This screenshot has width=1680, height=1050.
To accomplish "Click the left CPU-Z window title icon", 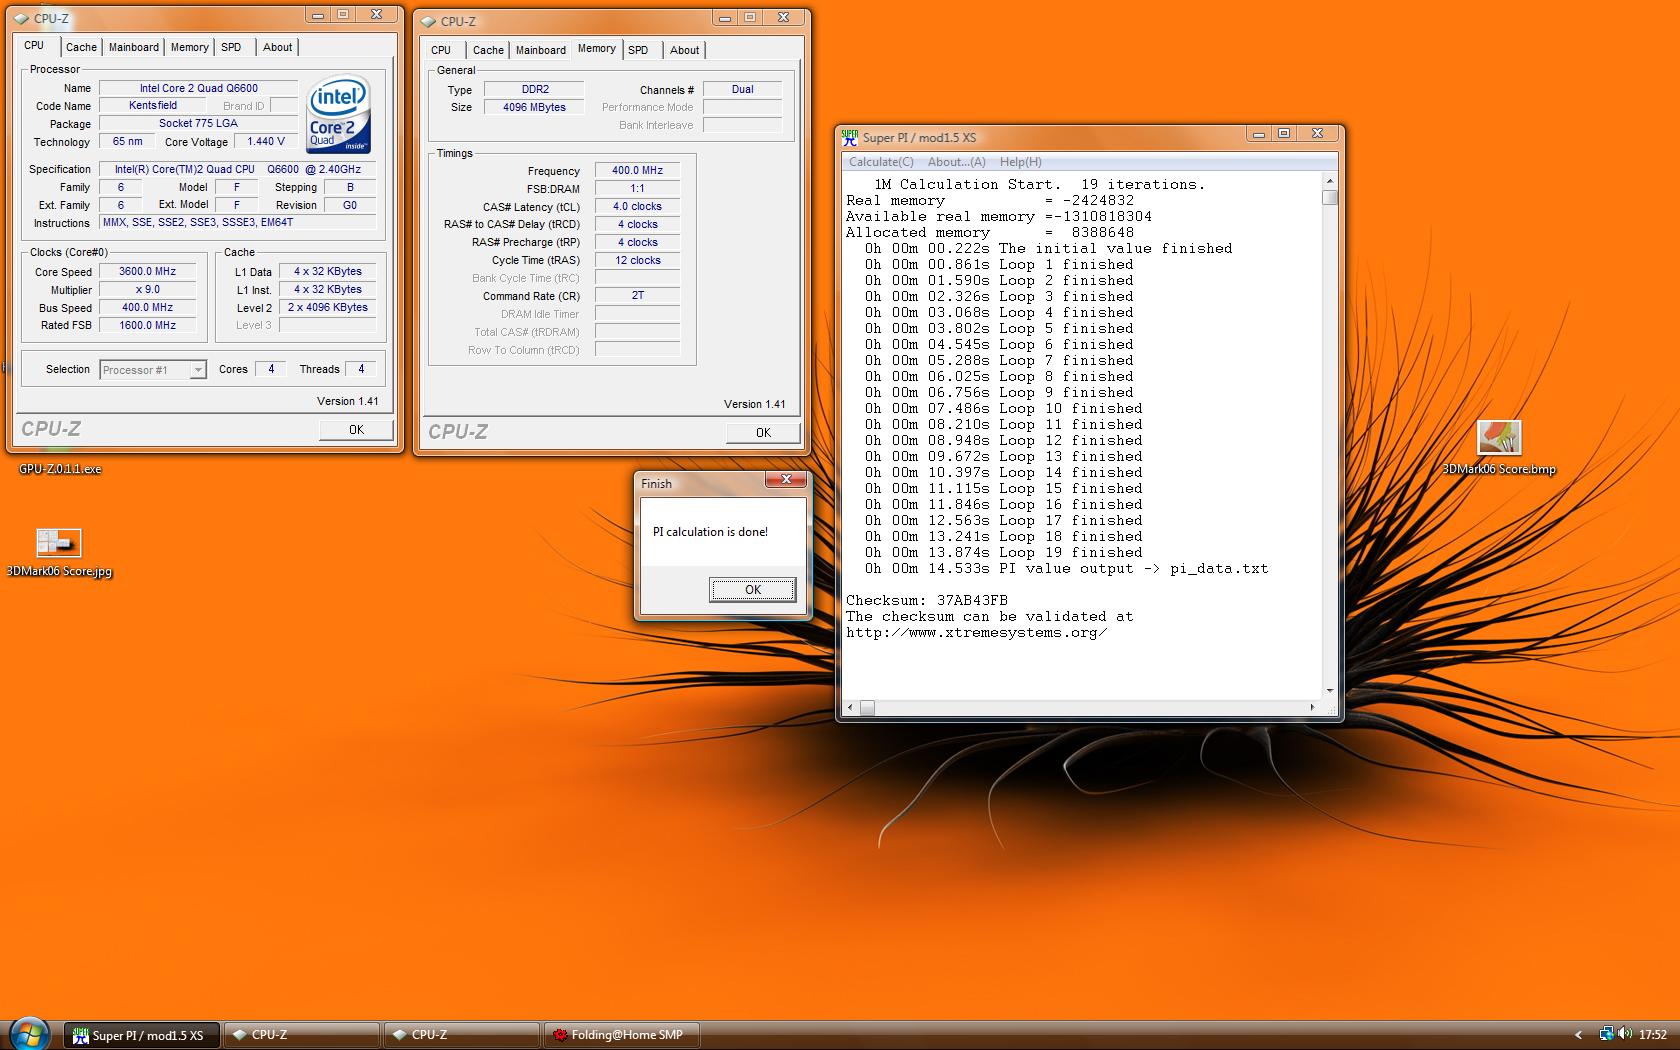I will pos(22,18).
